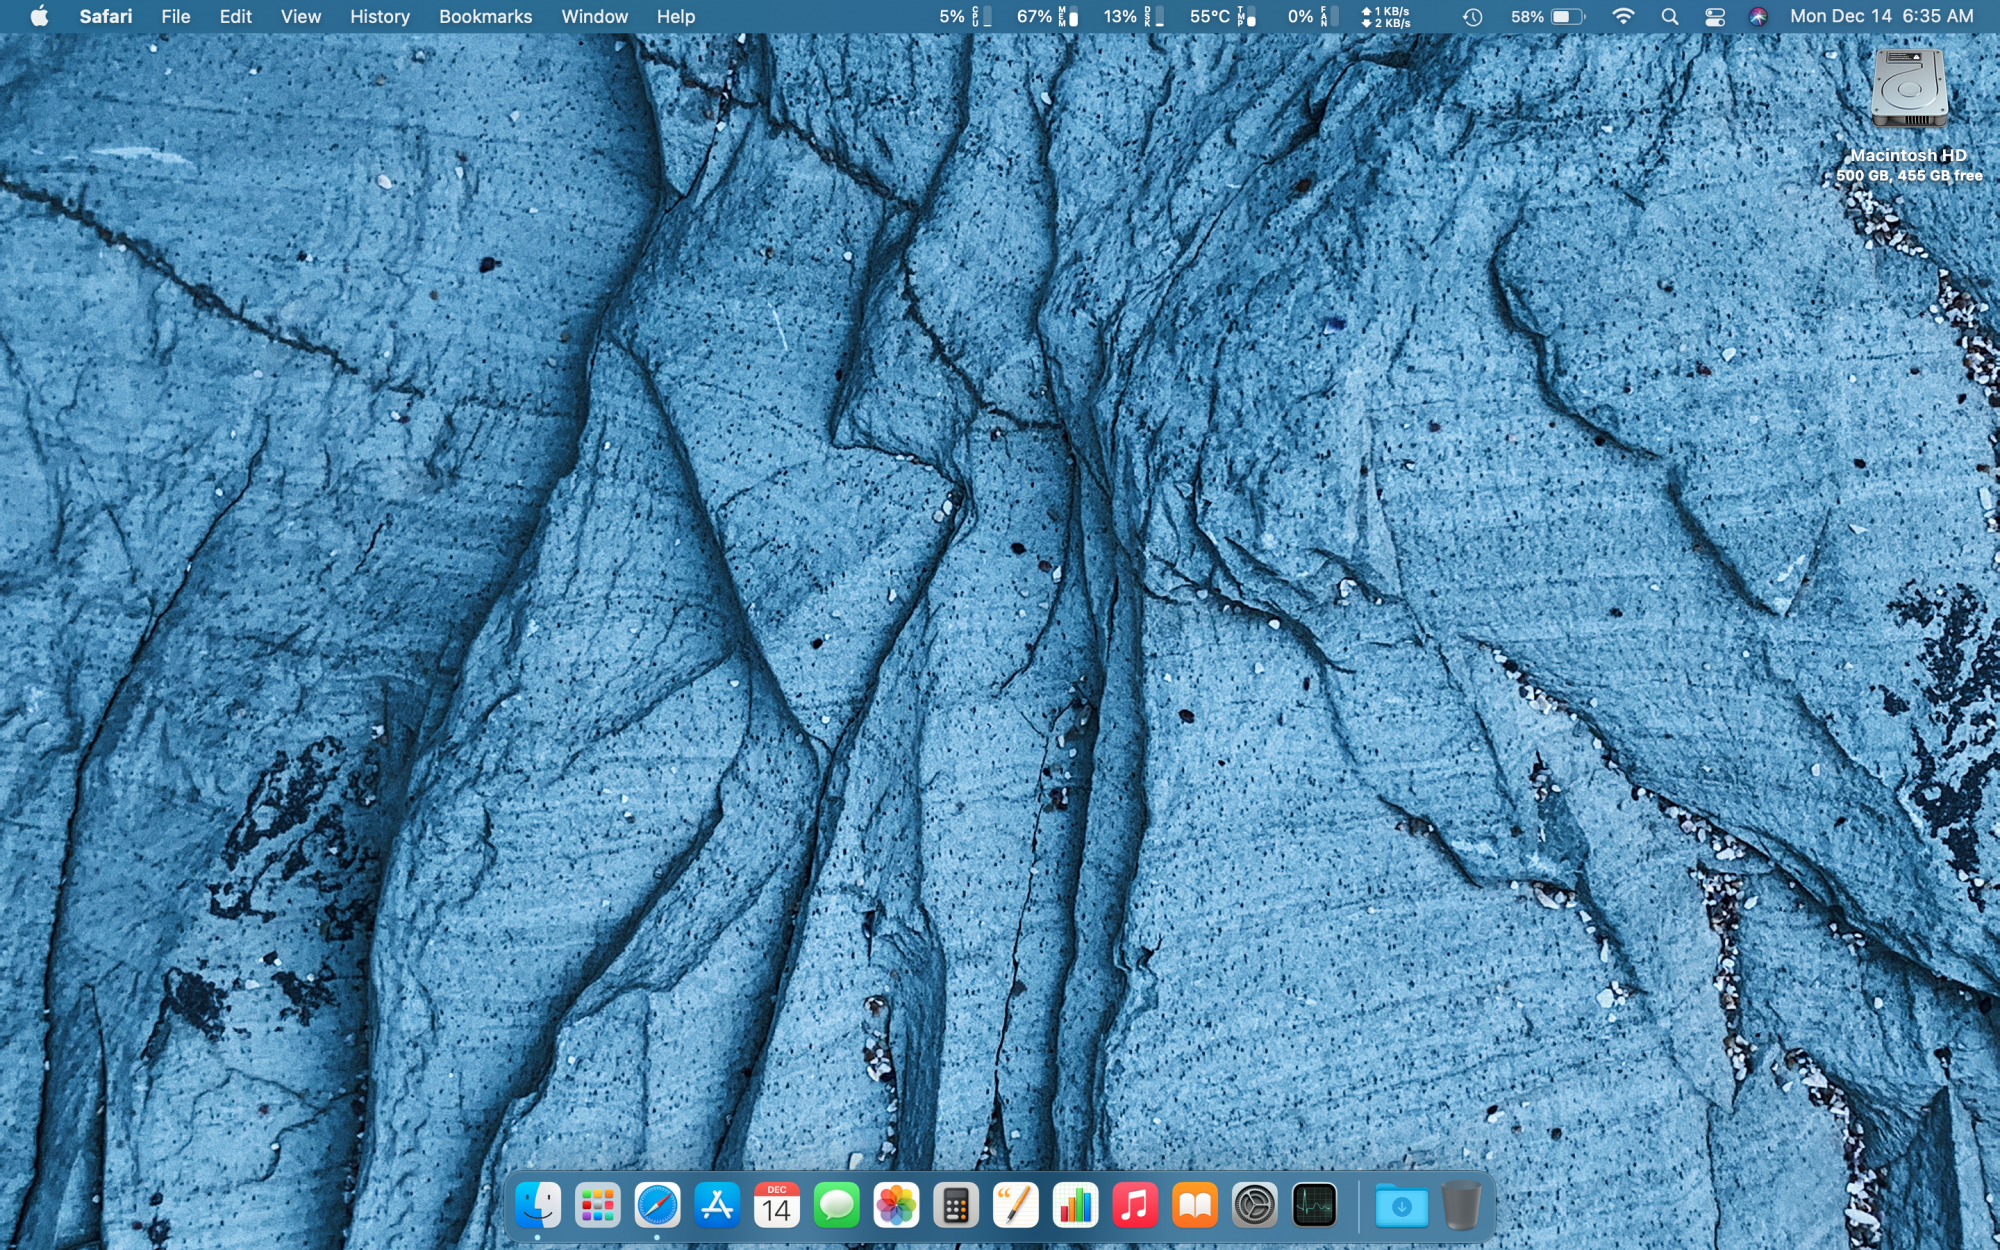Image resolution: width=2000 pixels, height=1250 pixels.
Task: Open the Photos app icon
Action: pos(896,1205)
